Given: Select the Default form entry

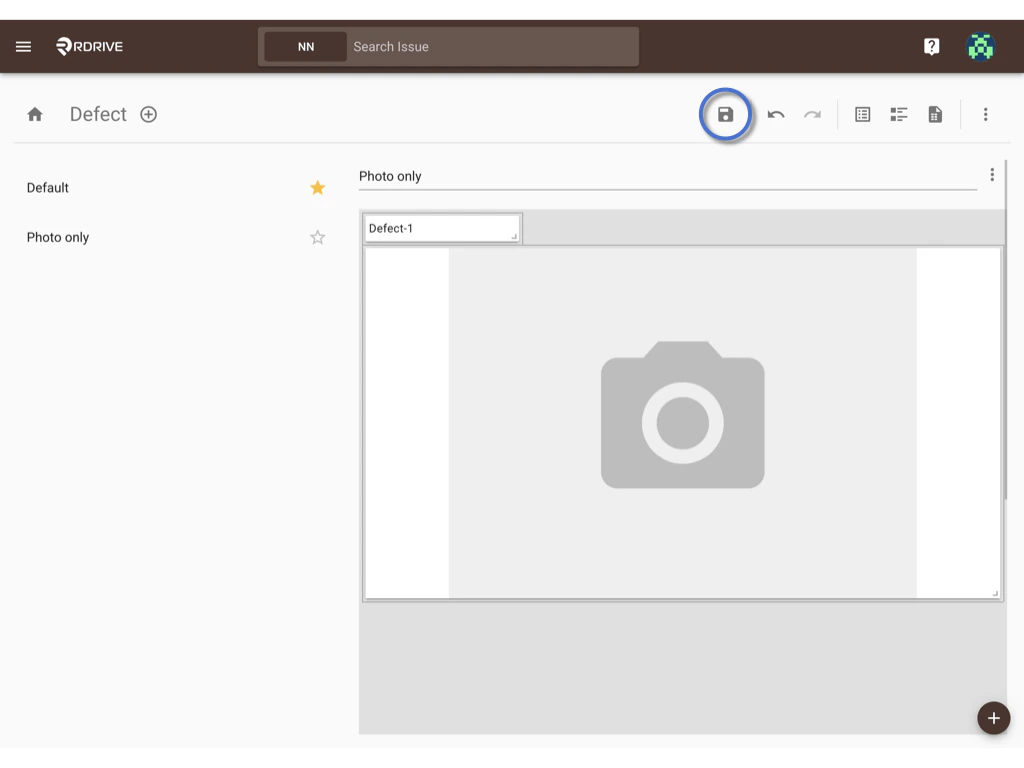Looking at the screenshot, I should point(47,187).
